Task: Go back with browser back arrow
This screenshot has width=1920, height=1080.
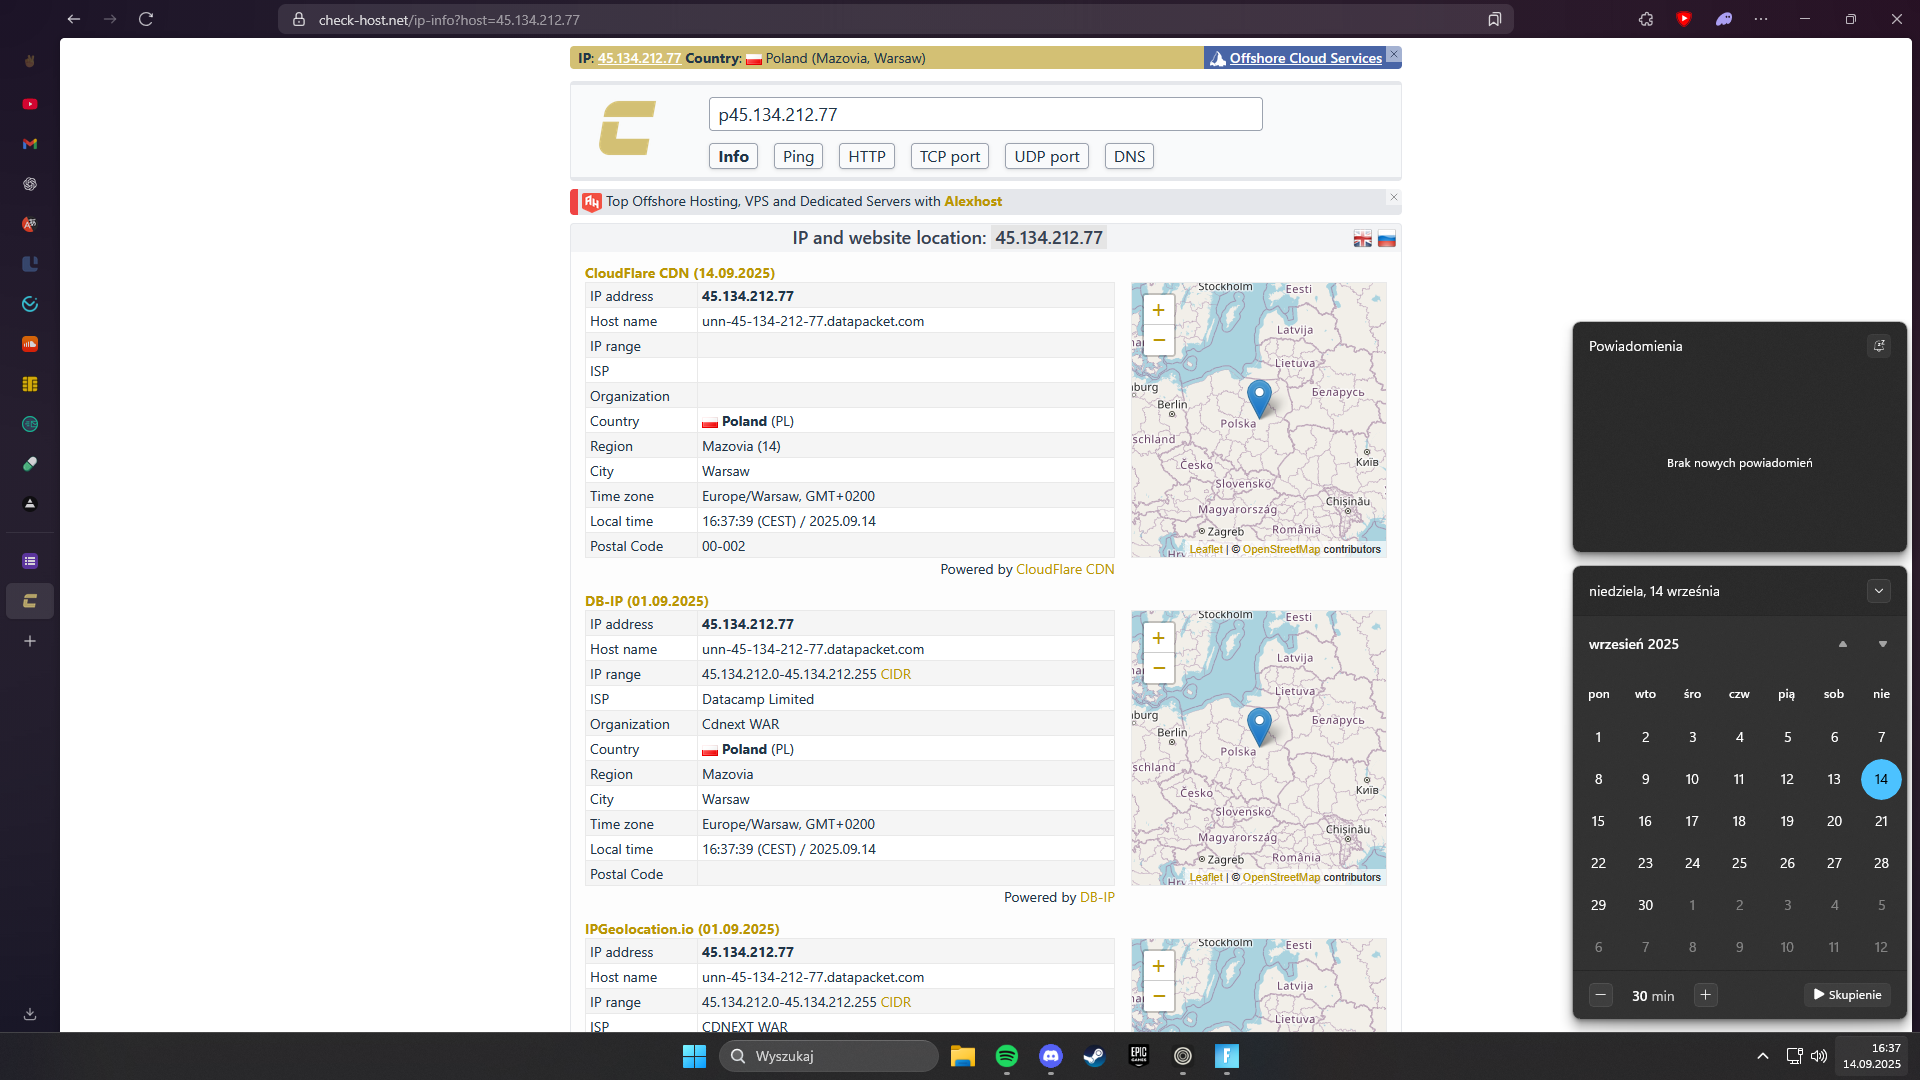Action: pyautogui.click(x=74, y=19)
